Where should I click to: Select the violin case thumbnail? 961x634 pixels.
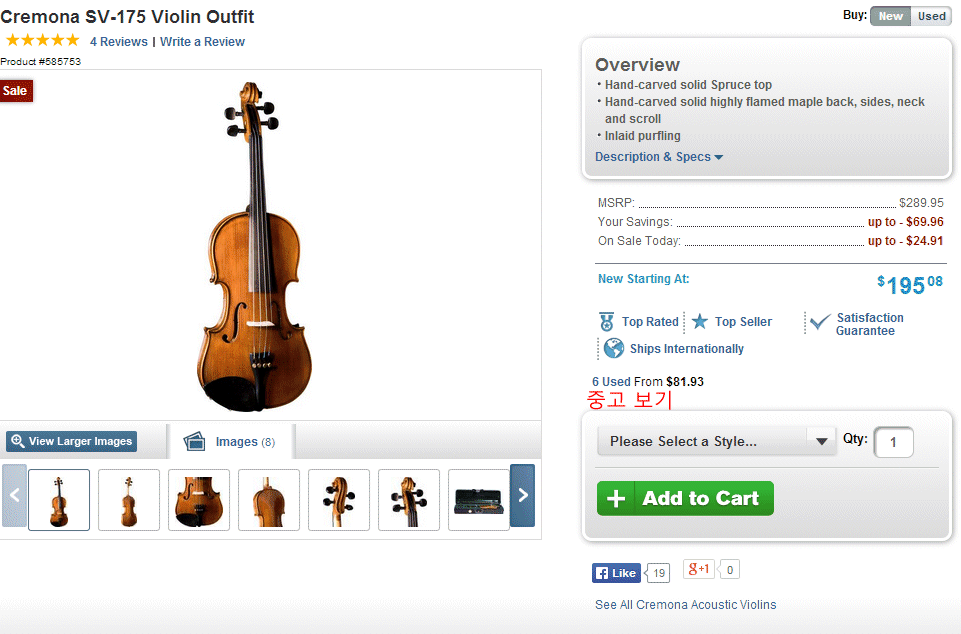(x=479, y=499)
